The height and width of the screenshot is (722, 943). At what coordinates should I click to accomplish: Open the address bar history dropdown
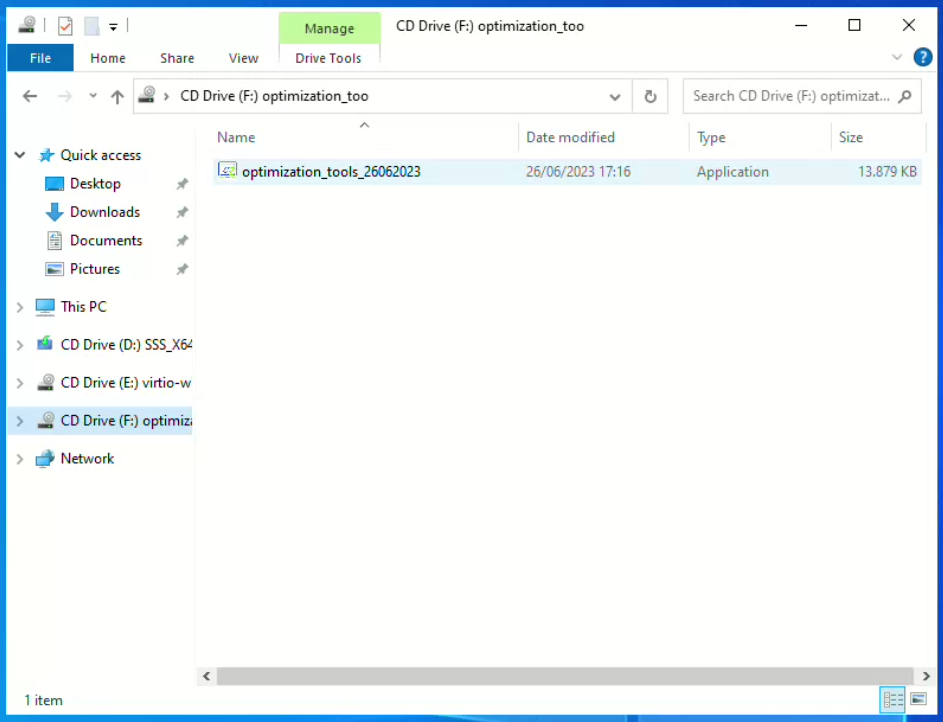click(615, 97)
